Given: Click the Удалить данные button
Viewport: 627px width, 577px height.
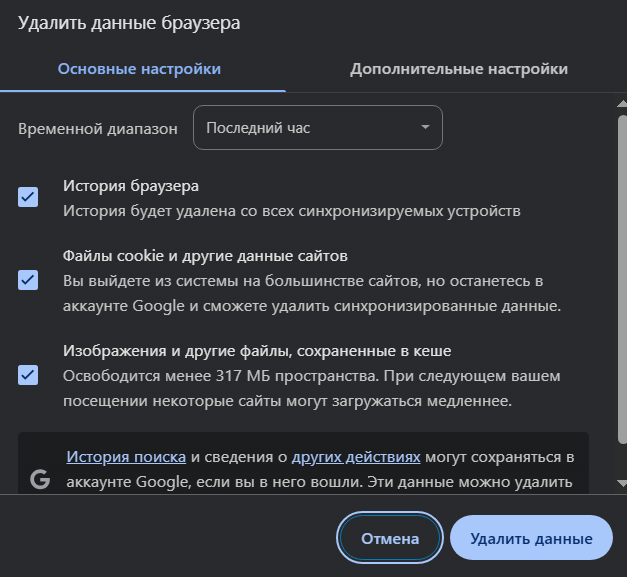Looking at the screenshot, I should point(530,539).
